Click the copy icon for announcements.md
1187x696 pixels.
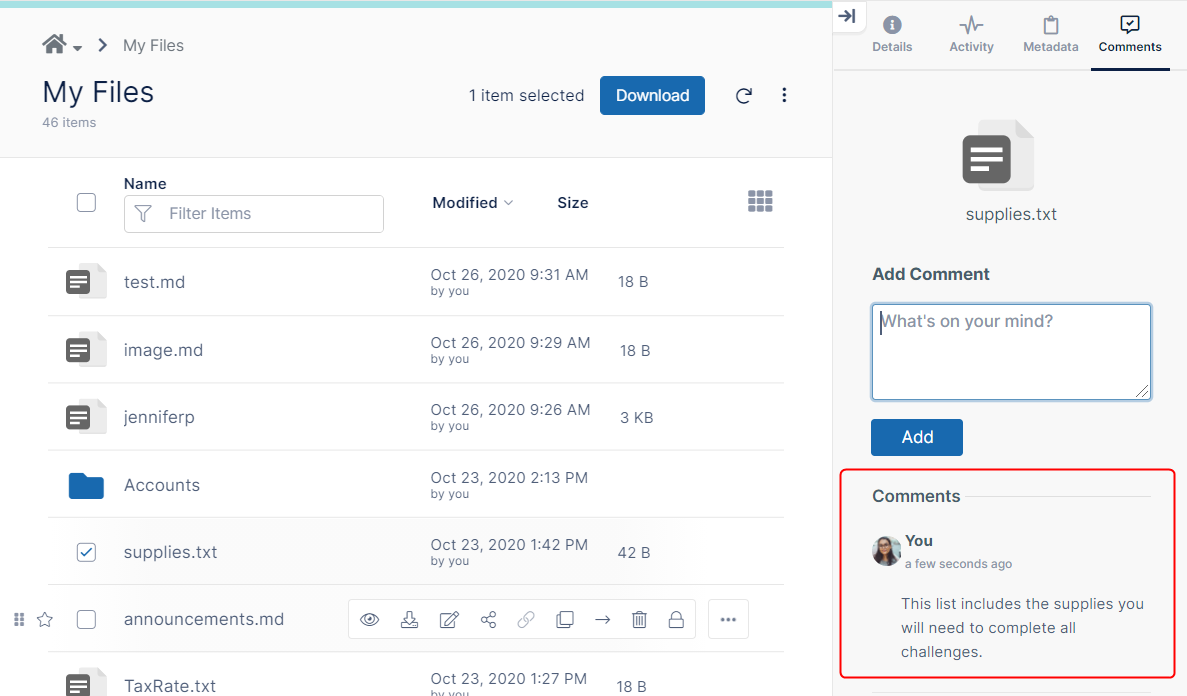click(x=565, y=620)
